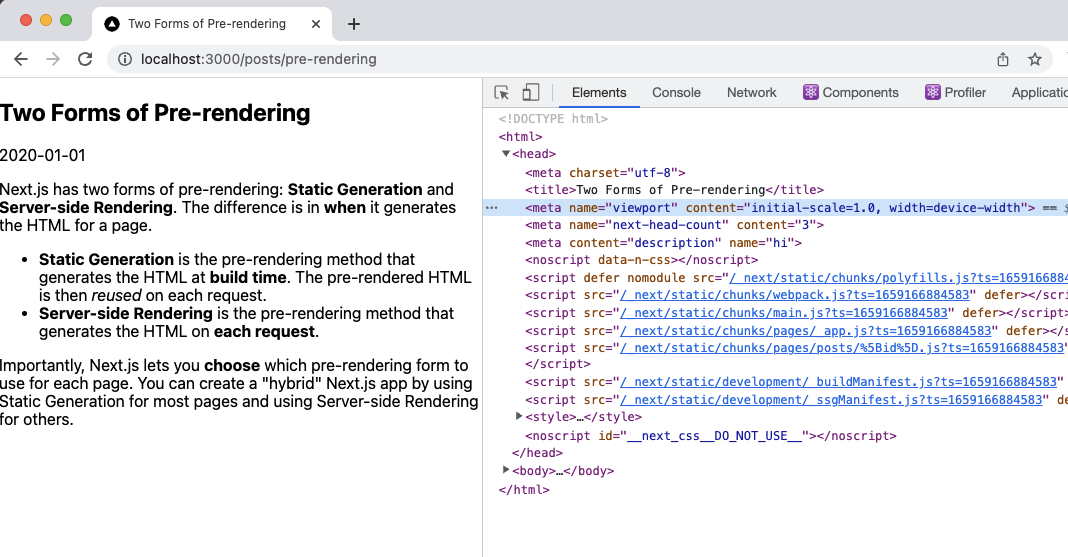1068x557 pixels.
Task: Select the opening <html> node
Action: pyautogui.click(x=520, y=137)
